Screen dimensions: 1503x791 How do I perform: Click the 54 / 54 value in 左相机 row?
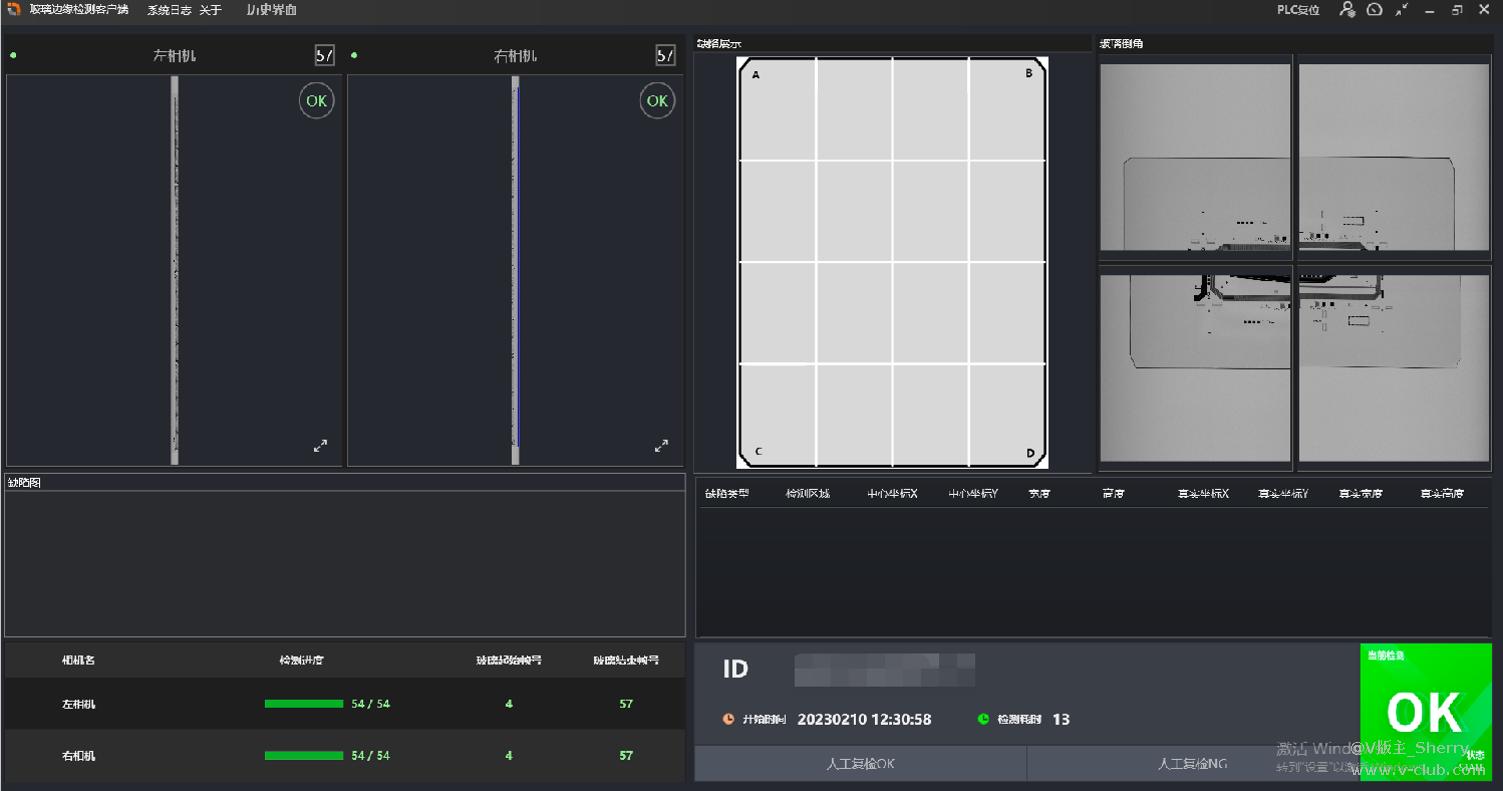pyautogui.click(x=371, y=704)
